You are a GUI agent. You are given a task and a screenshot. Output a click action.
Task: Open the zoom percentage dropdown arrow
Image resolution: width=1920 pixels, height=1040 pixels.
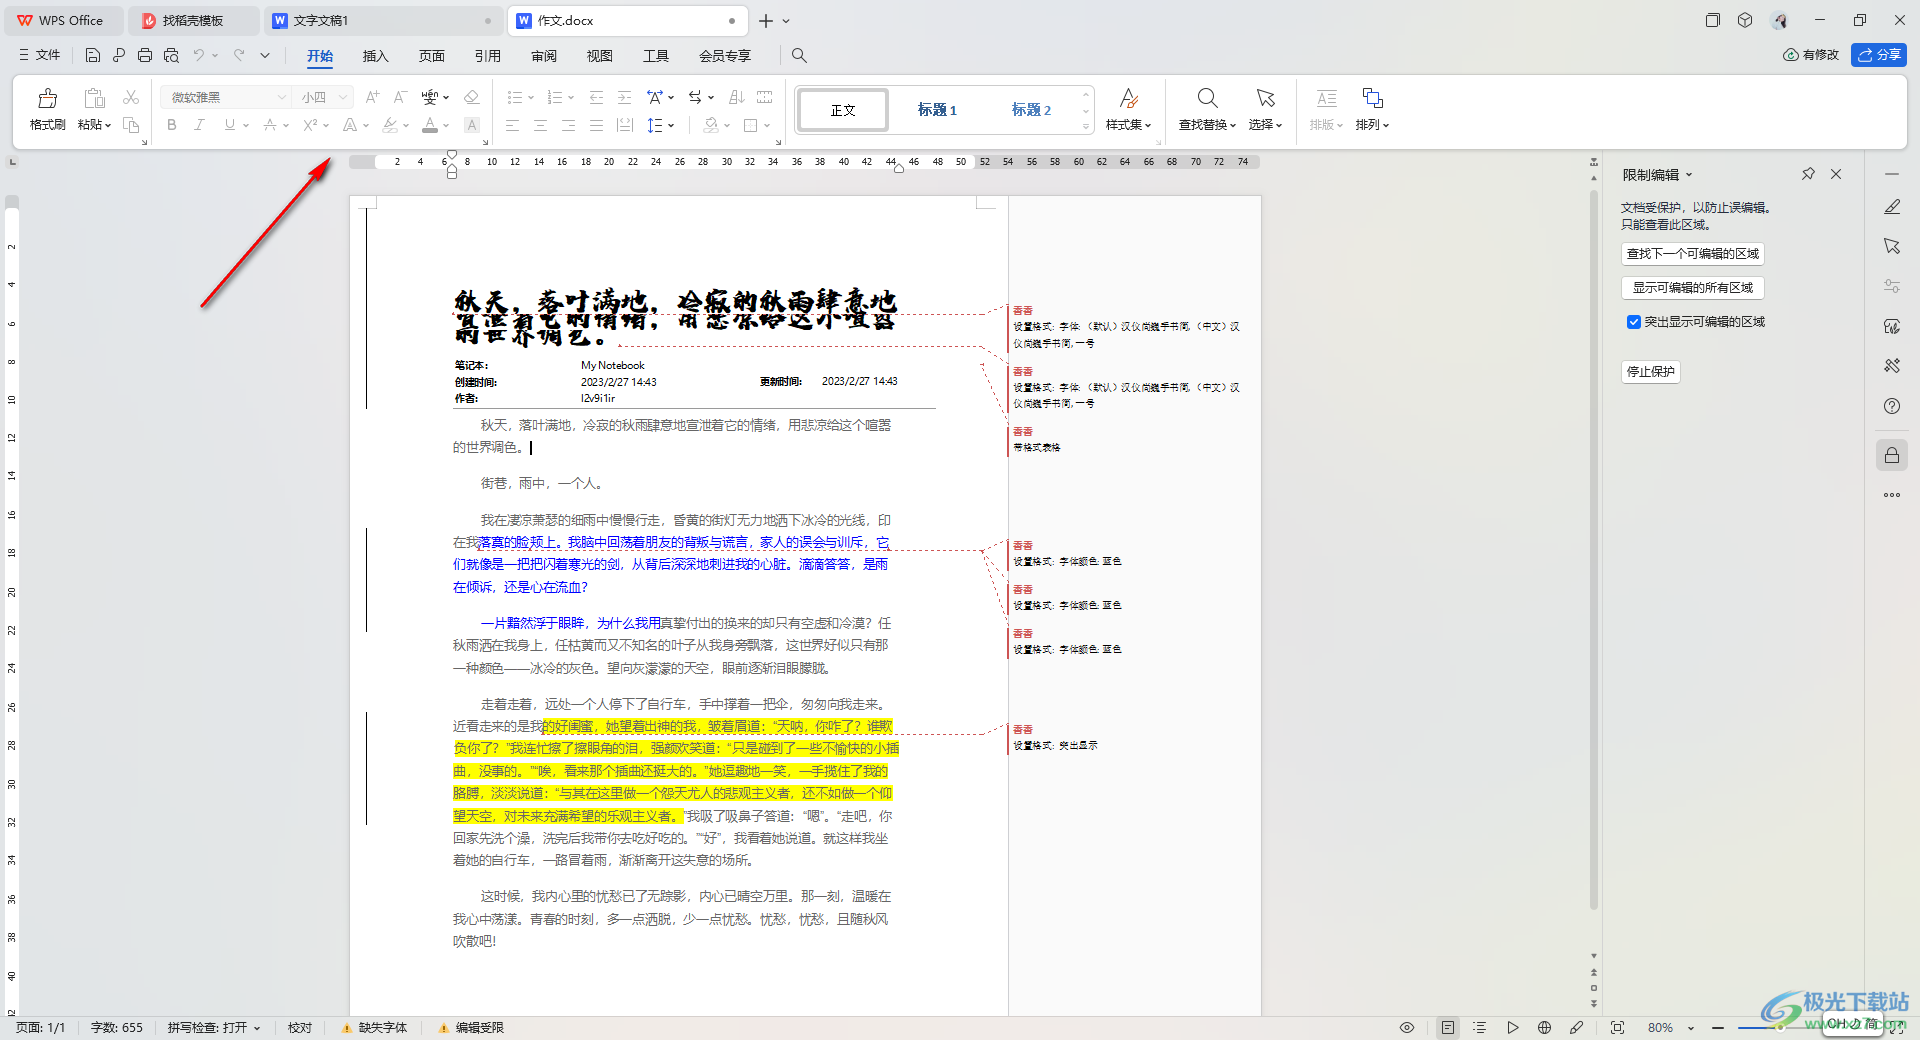(x=1691, y=1027)
